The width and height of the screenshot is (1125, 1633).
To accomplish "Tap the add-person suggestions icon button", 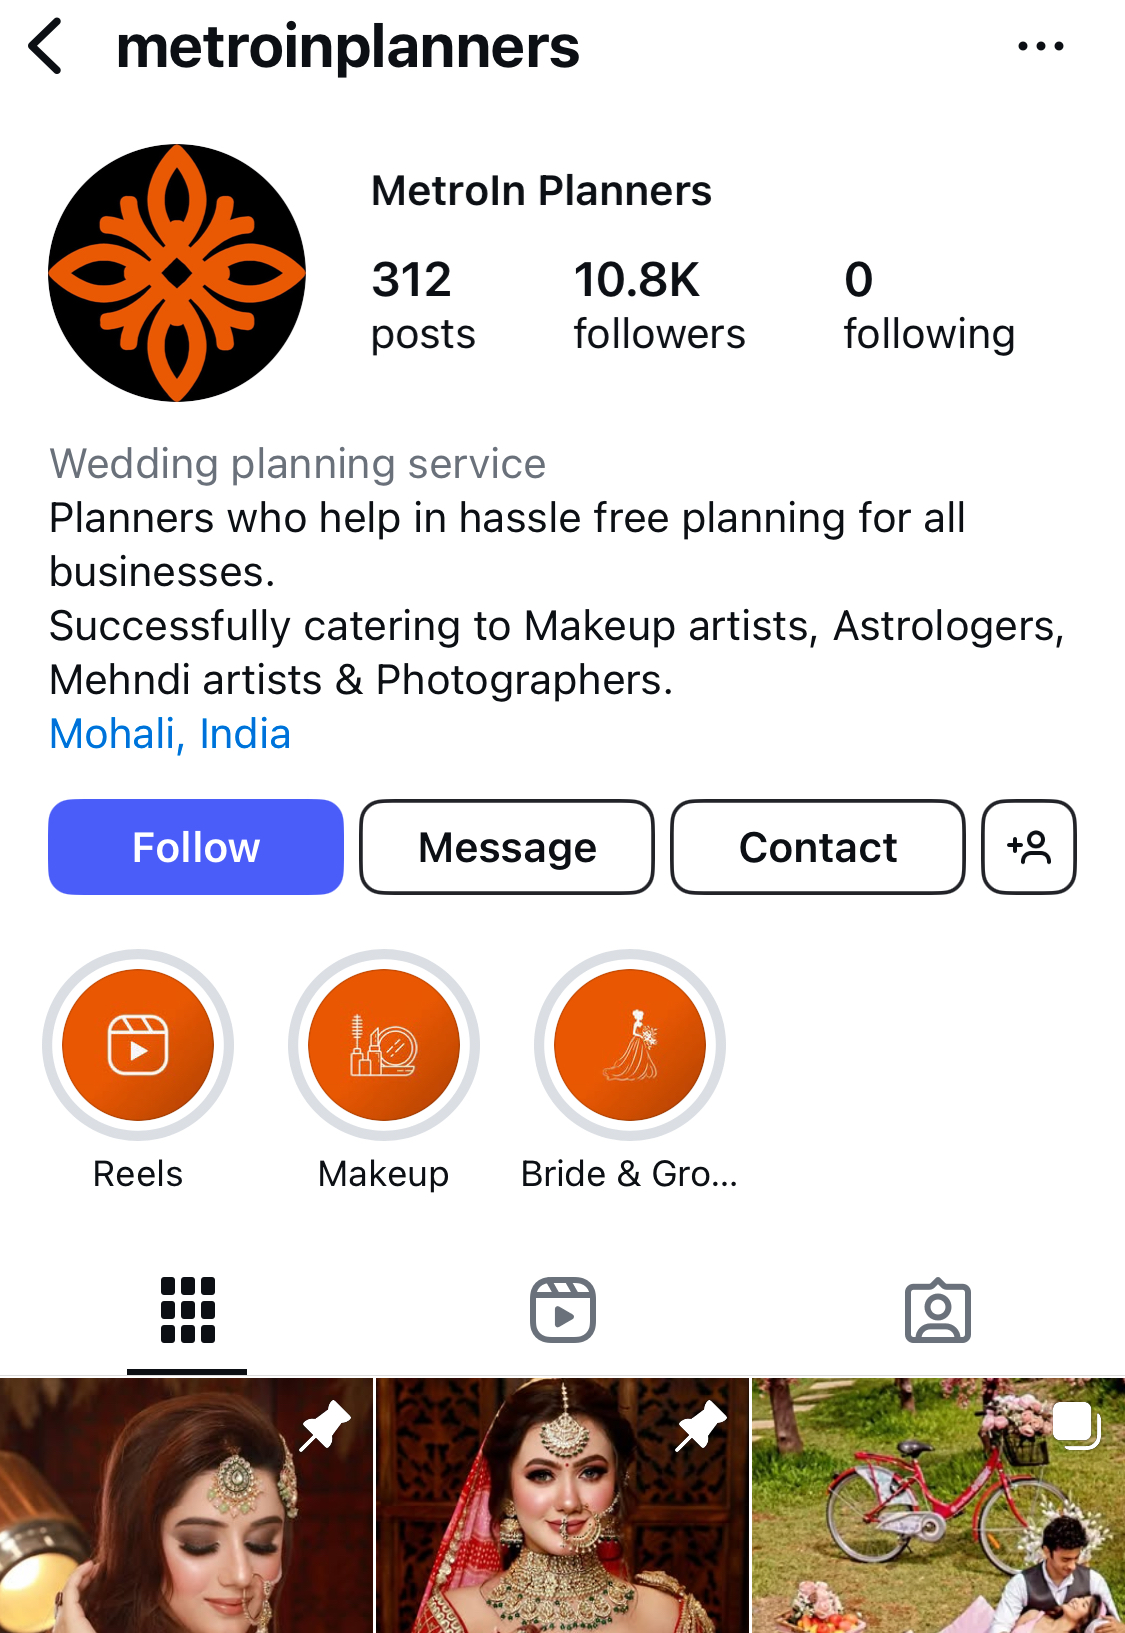I will click(x=1028, y=847).
